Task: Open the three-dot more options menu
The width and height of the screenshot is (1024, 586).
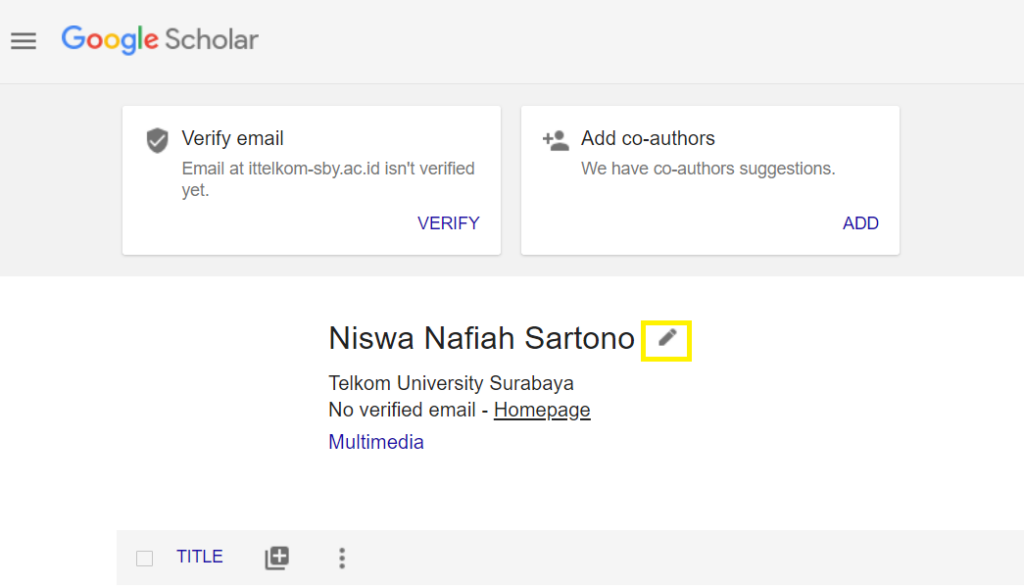Action: coord(342,558)
